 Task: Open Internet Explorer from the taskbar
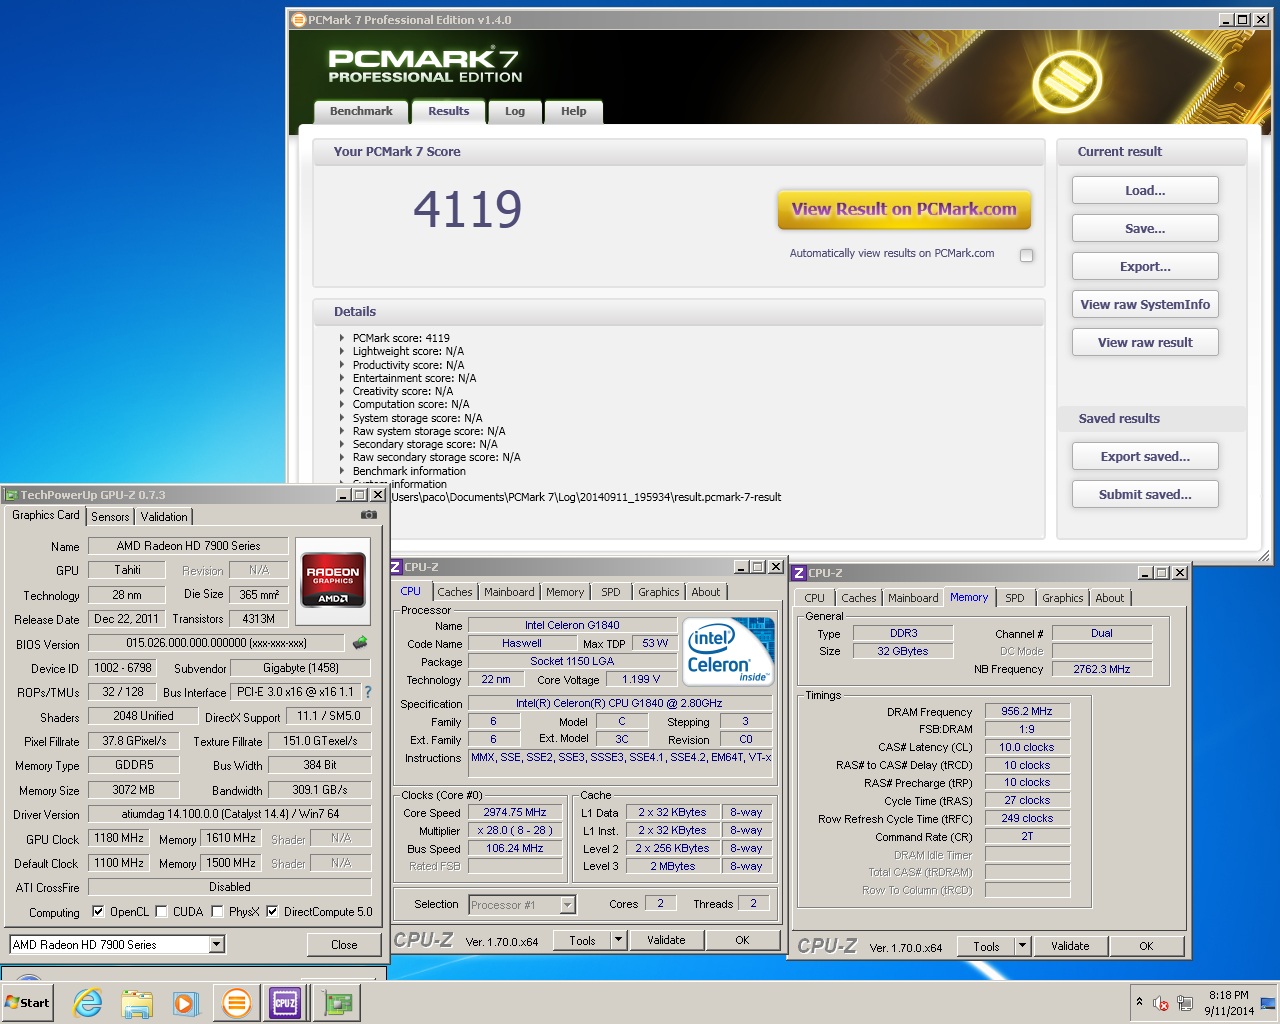point(88,1002)
